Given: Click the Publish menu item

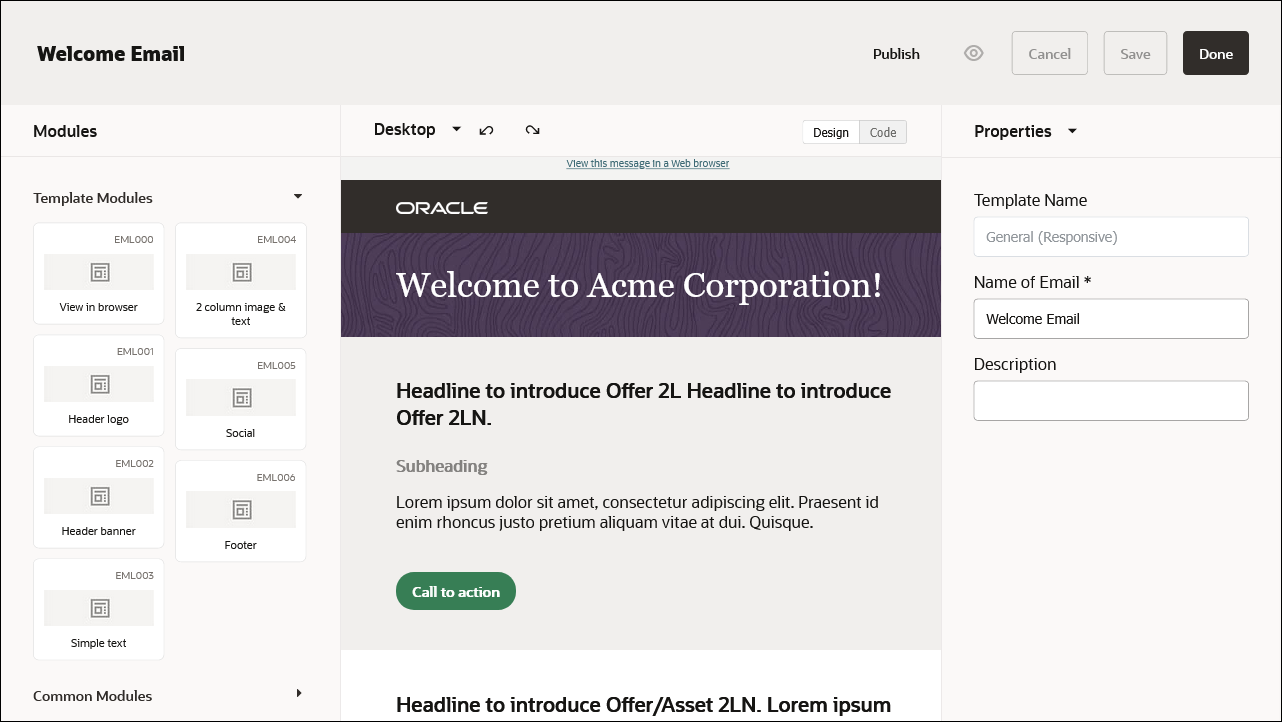Looking at the screenshot, I should (x=895, y=54).
